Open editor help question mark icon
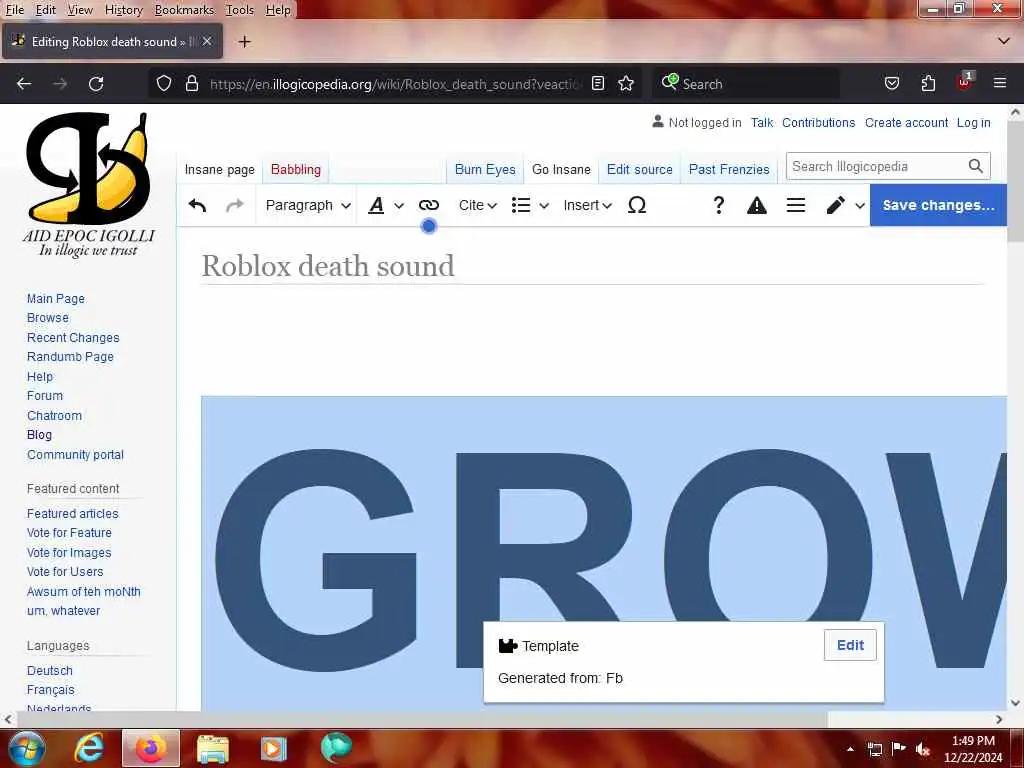The width and height of the screenshot is (1024, 768). (718, 205)
